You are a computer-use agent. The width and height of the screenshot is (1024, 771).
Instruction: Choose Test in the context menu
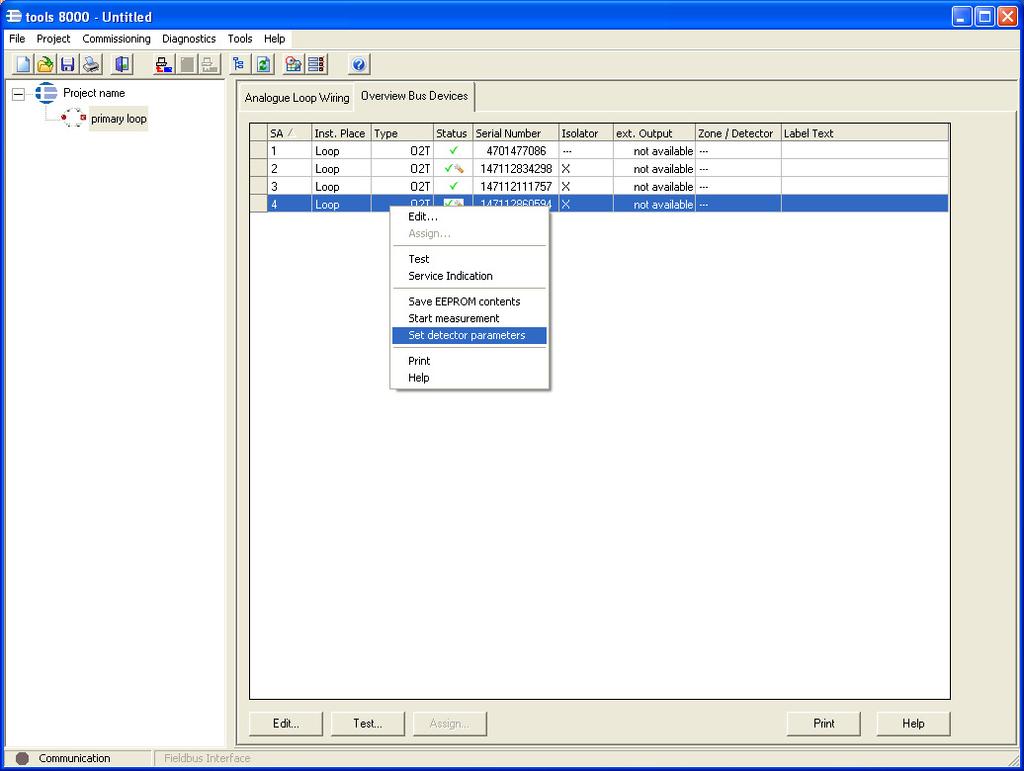pyautogui.click(x=470, y=259)
